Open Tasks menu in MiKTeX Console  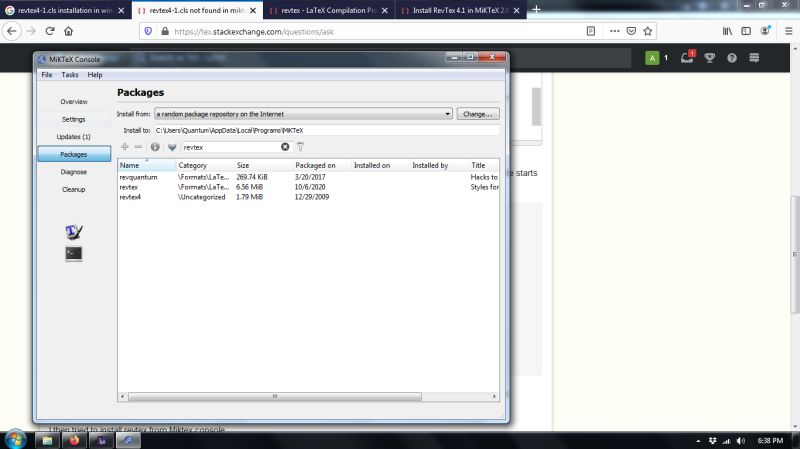click(70, 74)
